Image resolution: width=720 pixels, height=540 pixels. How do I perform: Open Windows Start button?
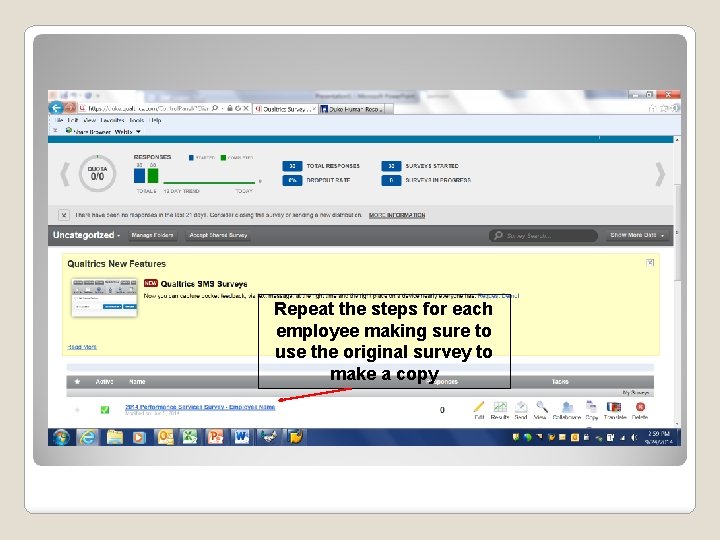click(61, 437)
